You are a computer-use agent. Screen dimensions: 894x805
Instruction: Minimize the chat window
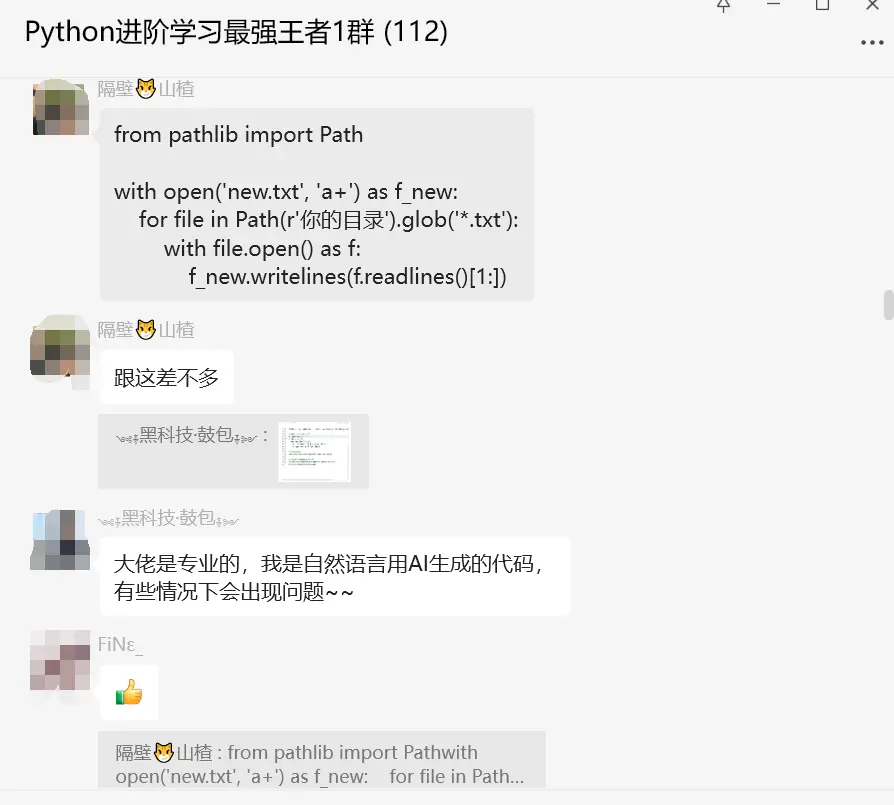tap(773, 5)
